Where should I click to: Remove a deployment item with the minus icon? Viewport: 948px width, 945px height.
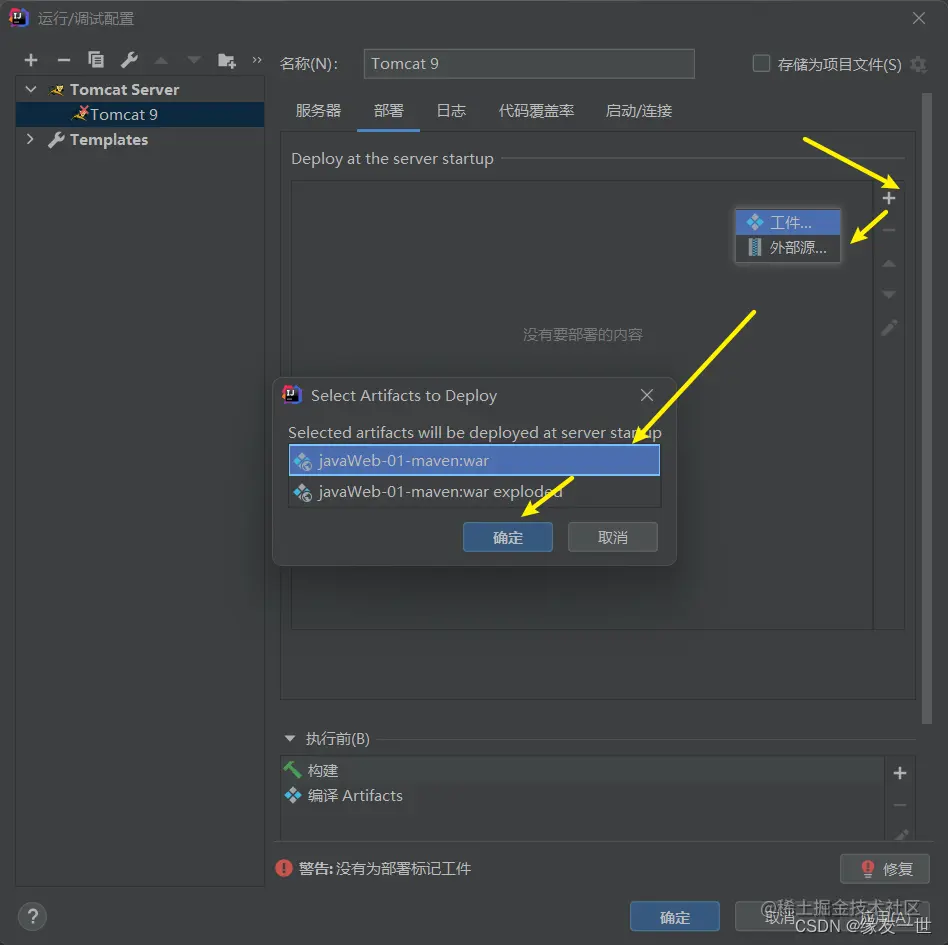coord(889,230)
